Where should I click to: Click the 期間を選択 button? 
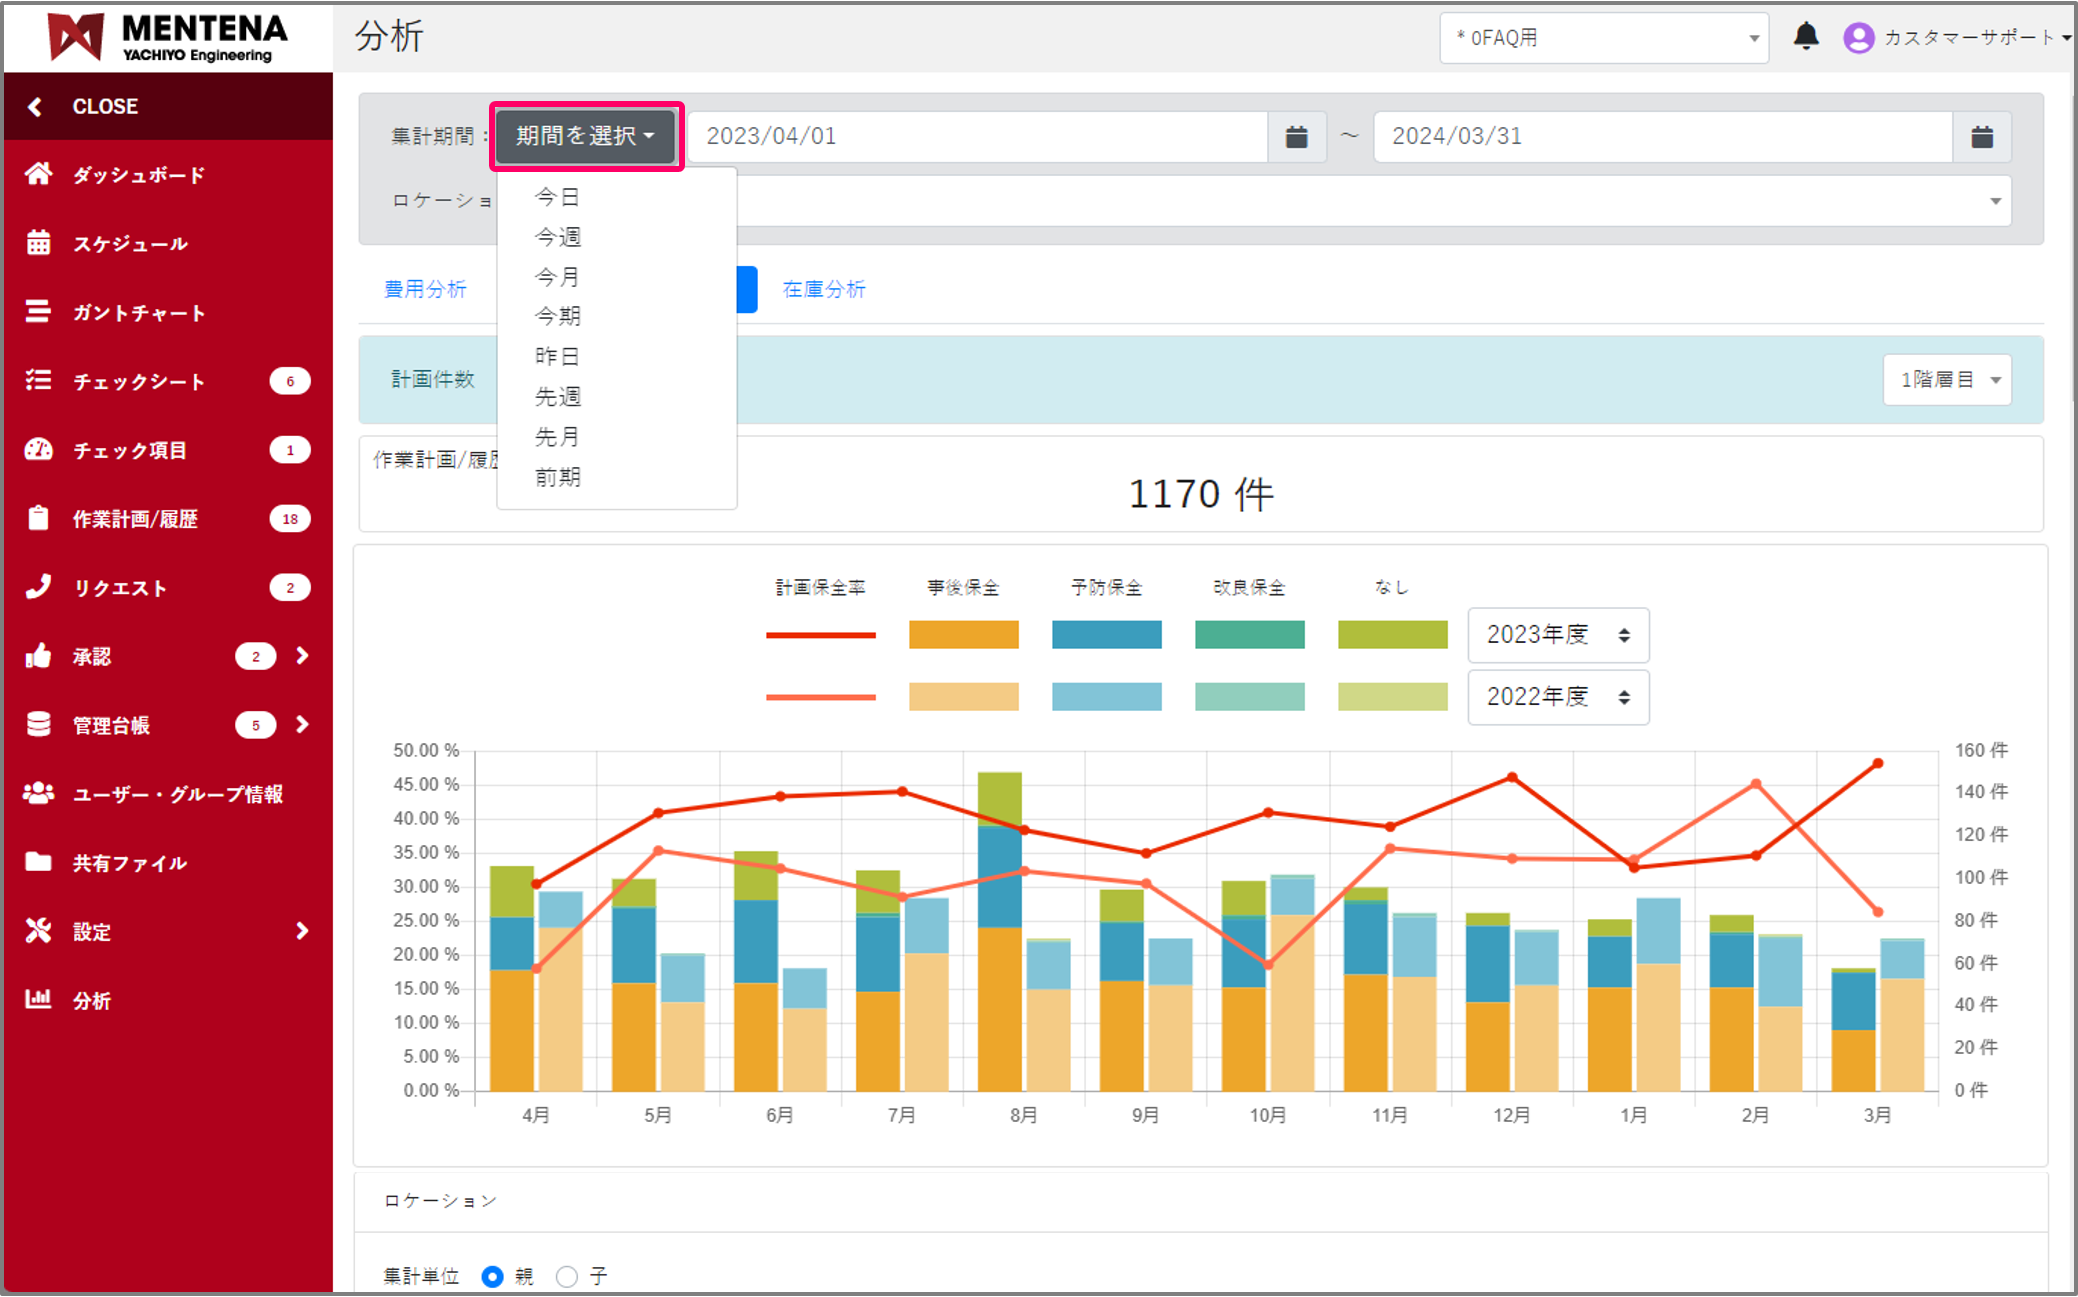tap(586, 136)
